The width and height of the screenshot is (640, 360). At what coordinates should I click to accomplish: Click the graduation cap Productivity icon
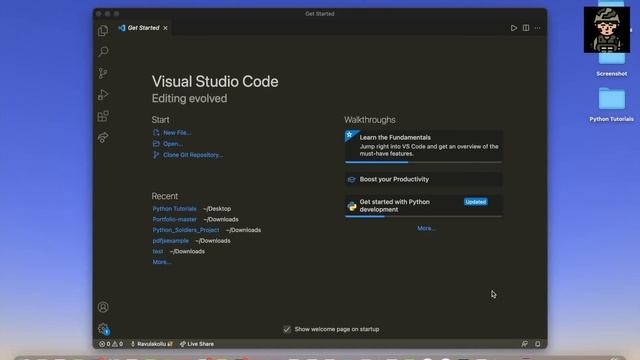pyautogui.click(x=351, y=180)
